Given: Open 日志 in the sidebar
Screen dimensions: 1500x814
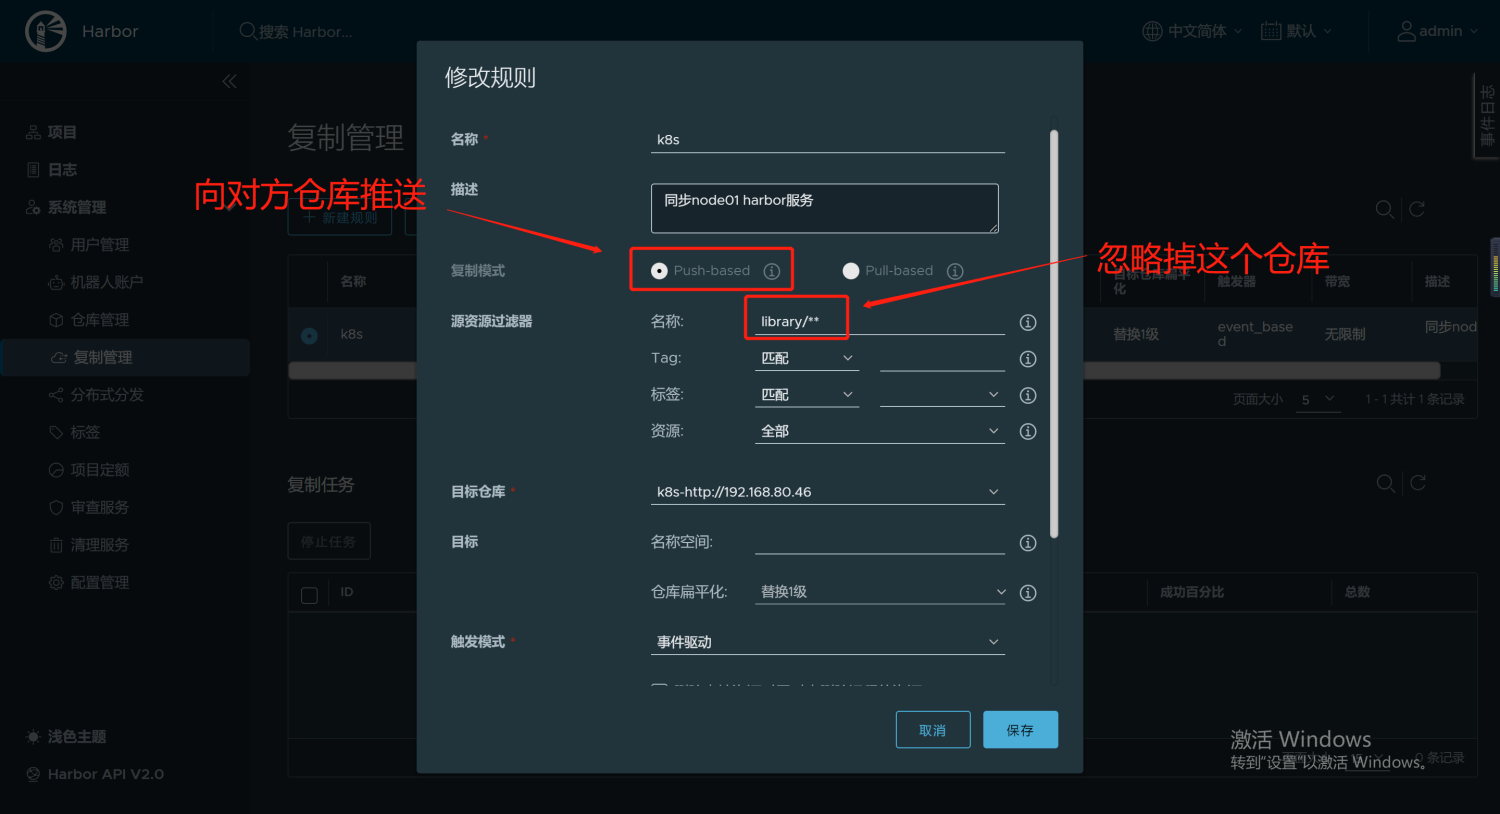Looking at the screenshot, I should coord(63,170).
